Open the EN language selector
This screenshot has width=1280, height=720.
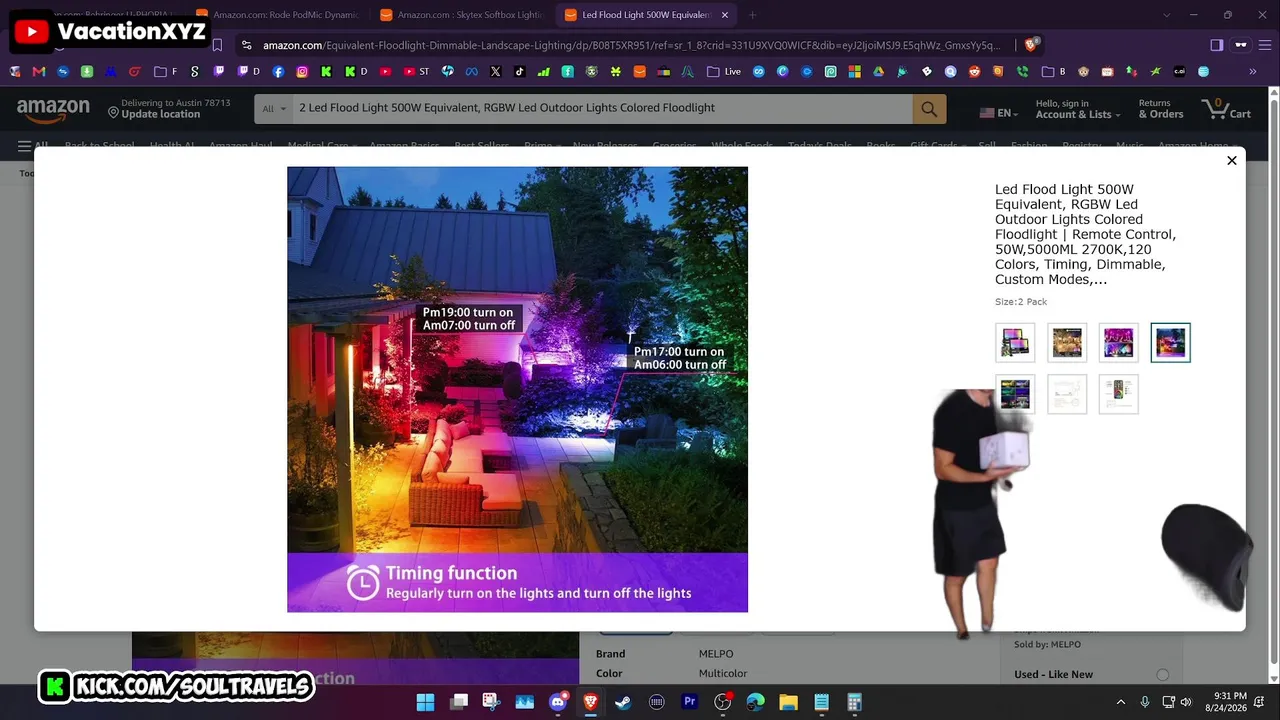(x=999, y=113)
